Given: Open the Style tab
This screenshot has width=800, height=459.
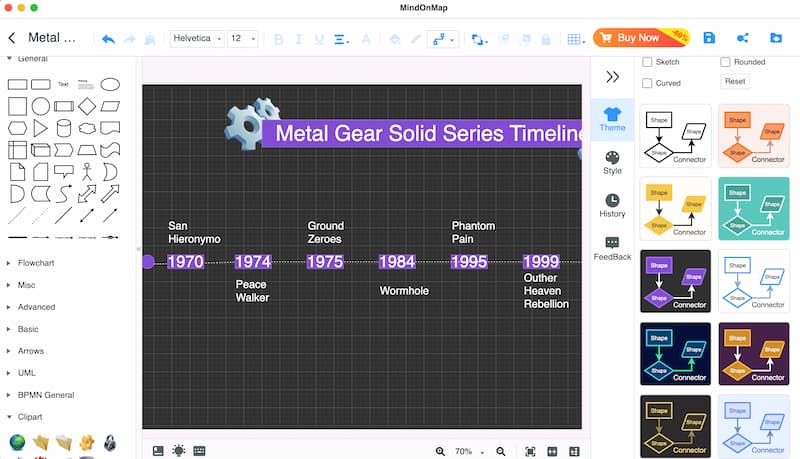Looking at the screenshot, I should tap(612, 163).
